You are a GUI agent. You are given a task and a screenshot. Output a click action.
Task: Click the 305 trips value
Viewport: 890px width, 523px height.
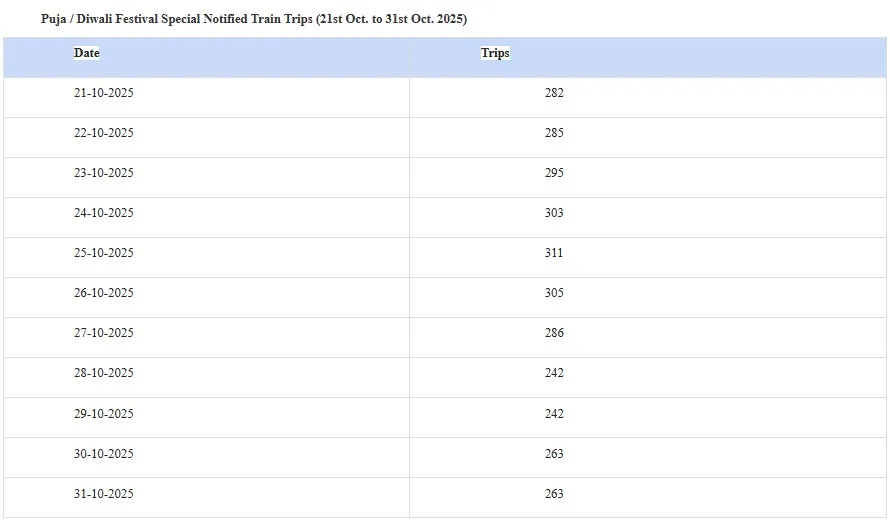click(x=554, y=293)
